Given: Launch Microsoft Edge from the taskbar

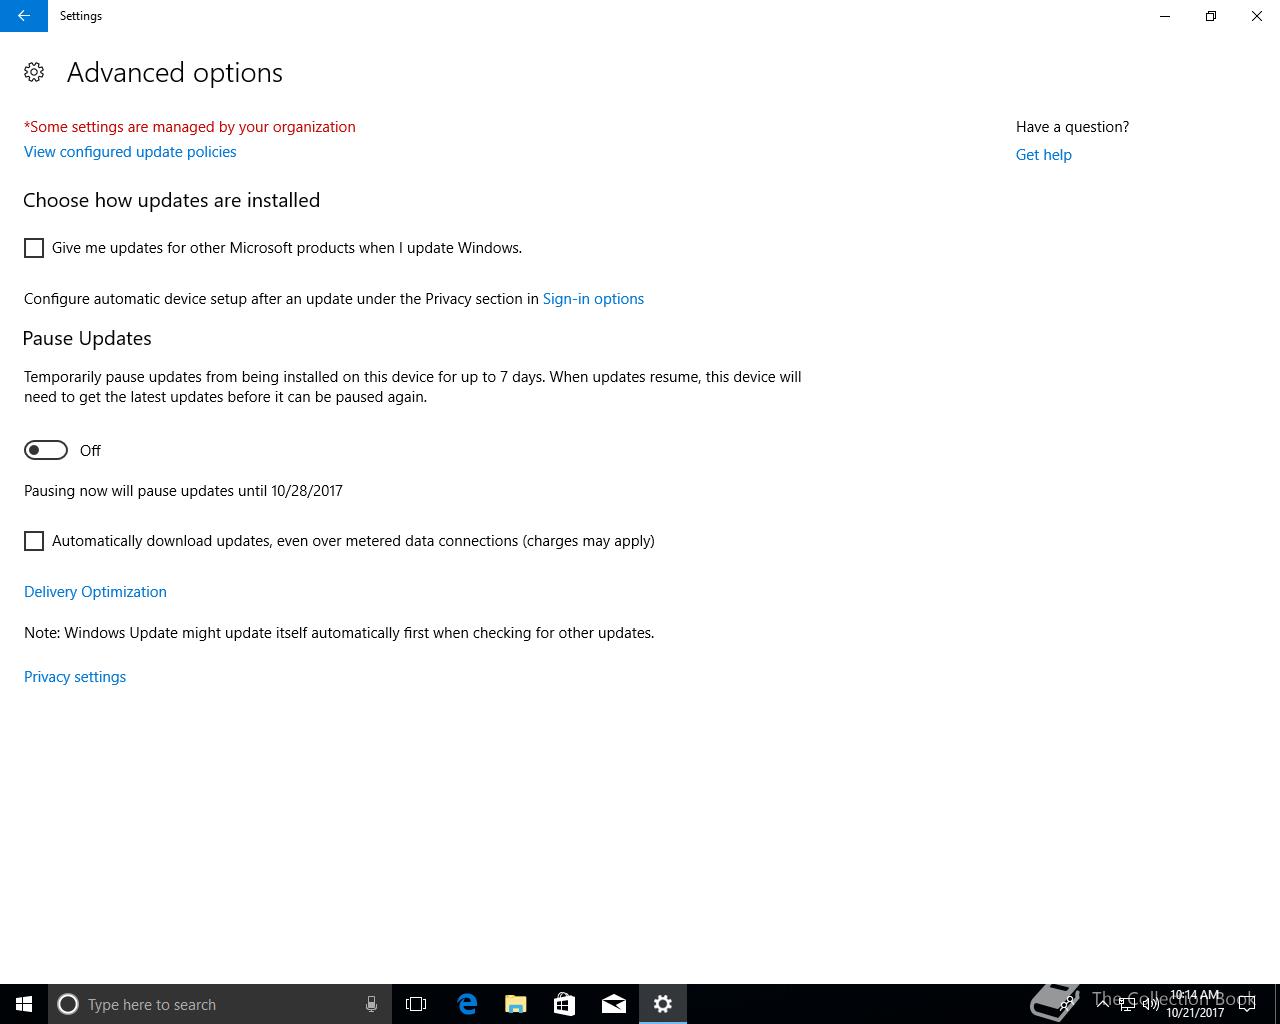Looking at the screenshot, I should tap(467, 1004).
